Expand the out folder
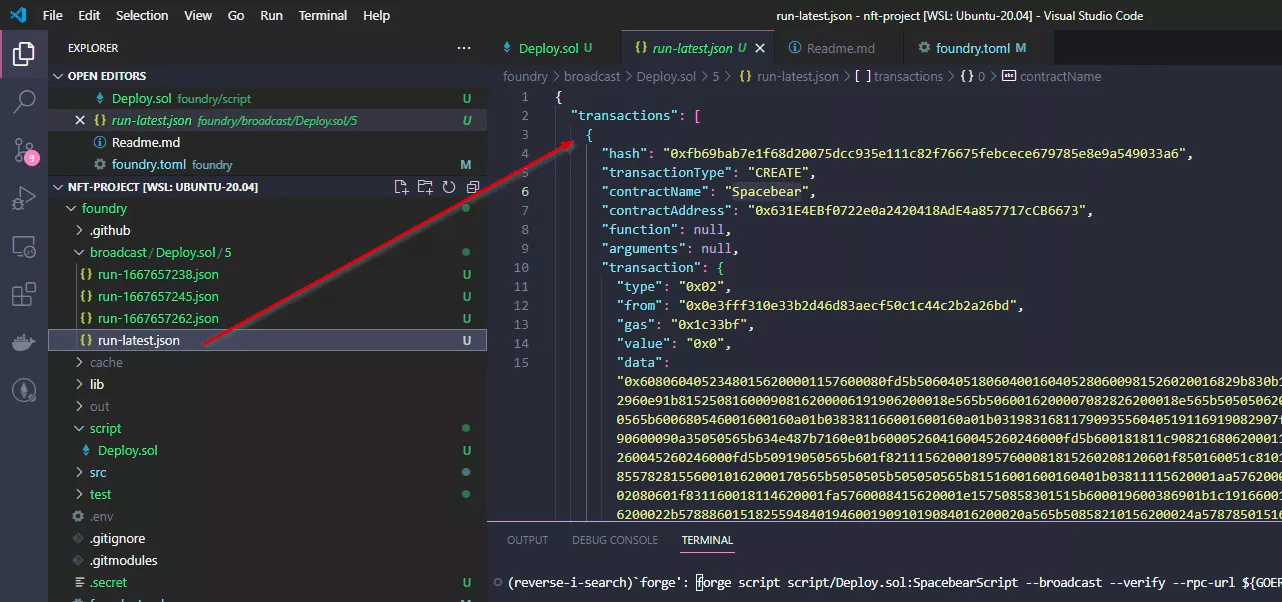The image size is (1282, 602). point(80,406)
